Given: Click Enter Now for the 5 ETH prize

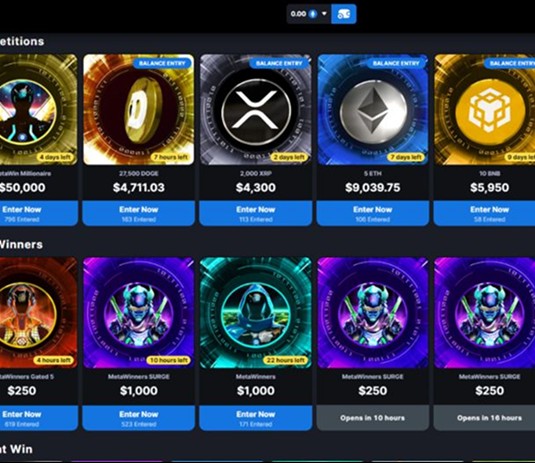Looking at the screenshot, I should tap(373, 213).
